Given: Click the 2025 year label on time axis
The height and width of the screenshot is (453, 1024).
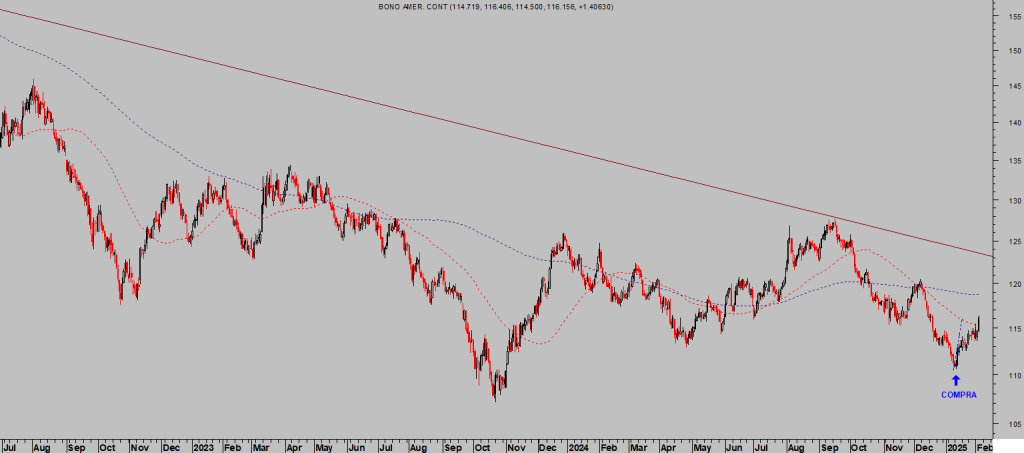Looking at the screenshot, I should click(x=958, y=445).
